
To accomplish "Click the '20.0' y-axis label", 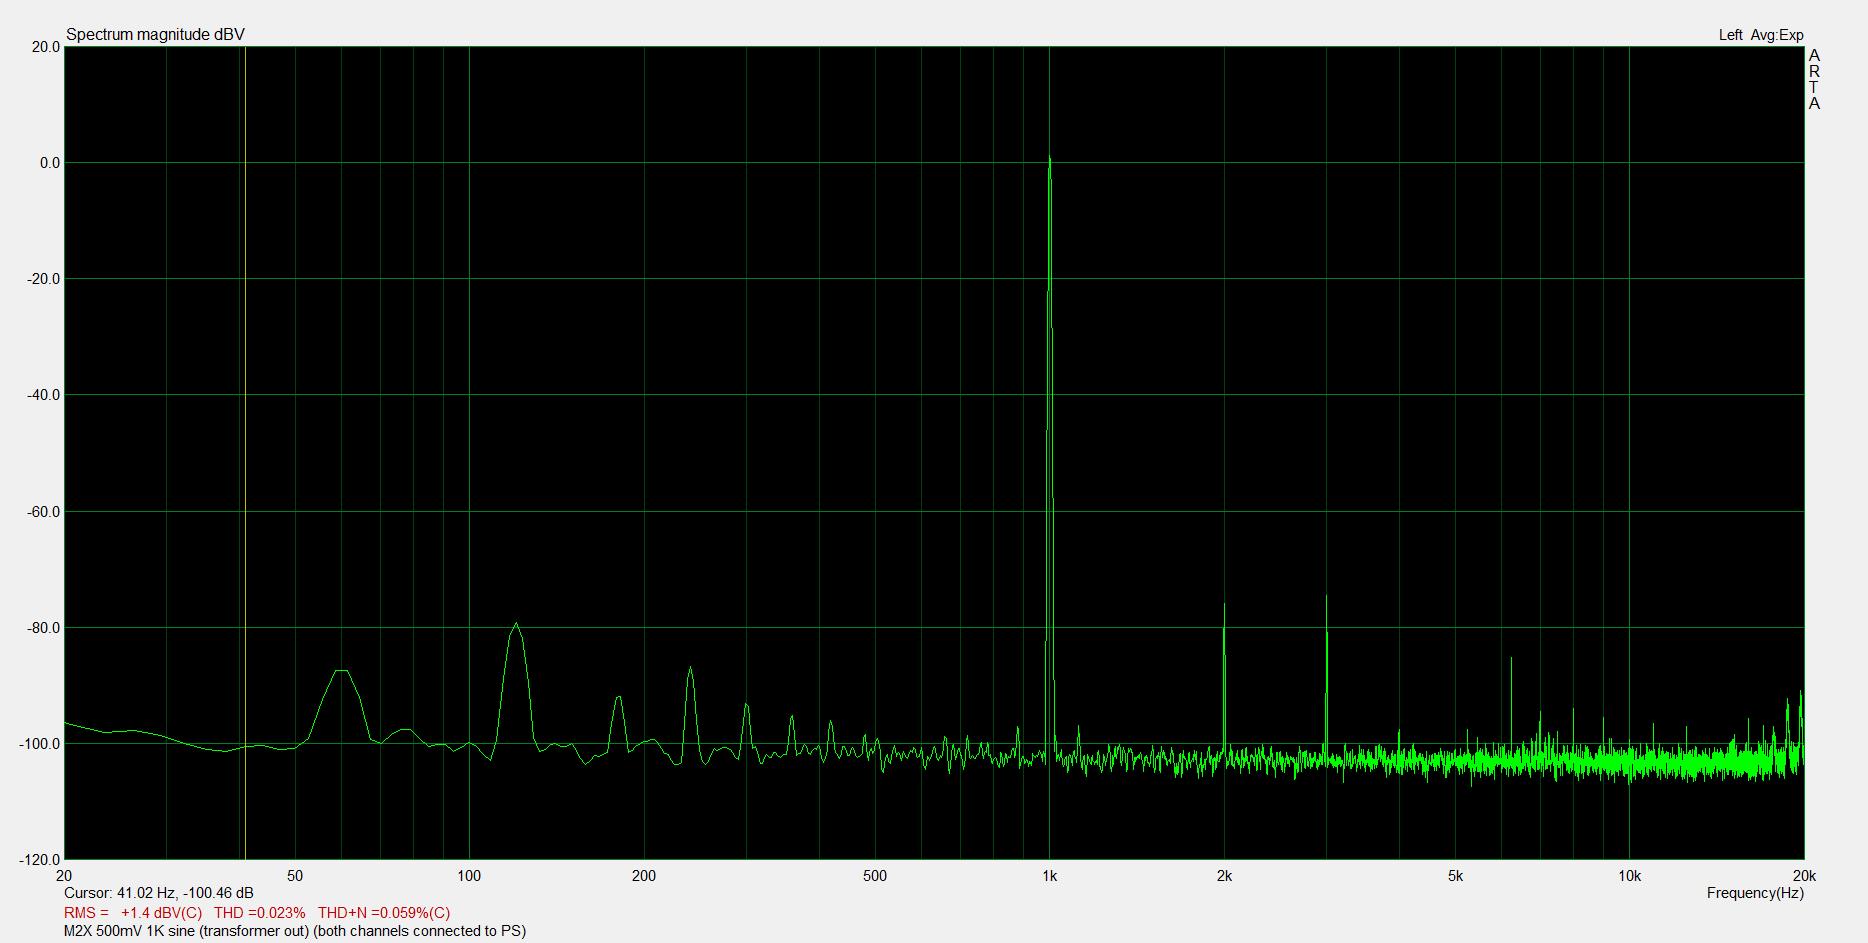I will (46, 46).
